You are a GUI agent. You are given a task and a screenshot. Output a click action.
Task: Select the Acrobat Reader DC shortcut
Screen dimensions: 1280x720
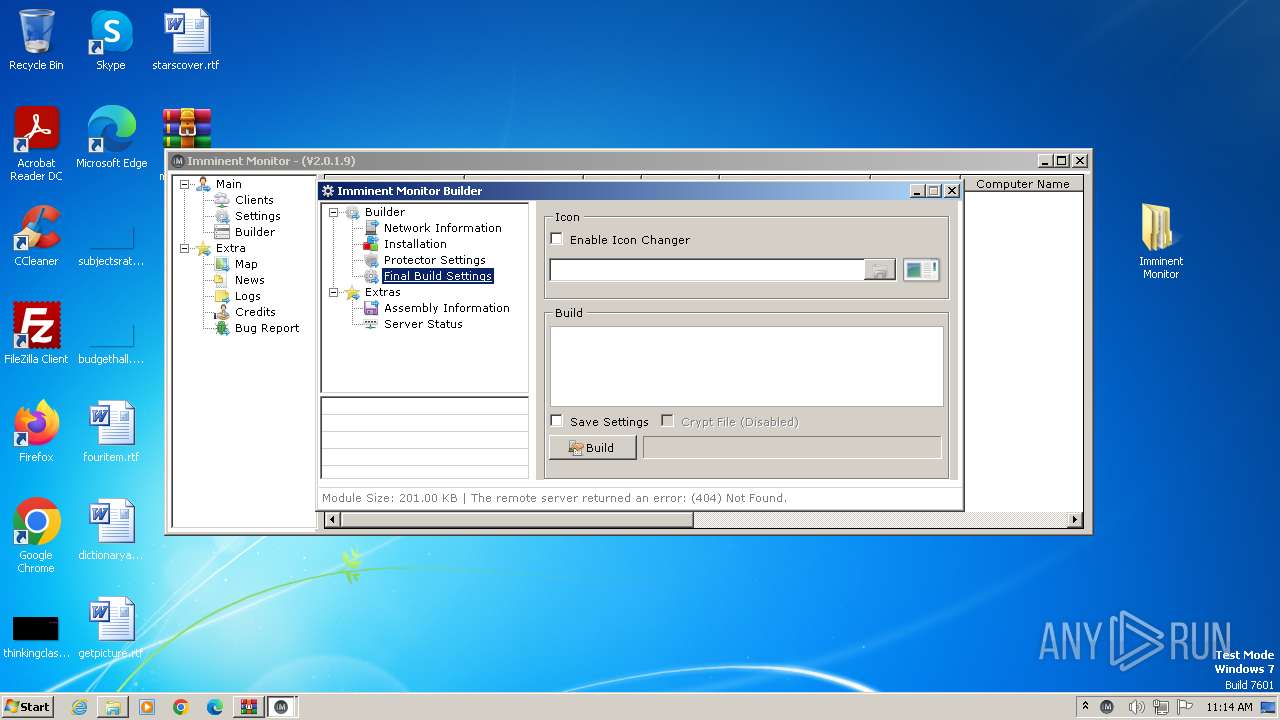coord(36,144)
